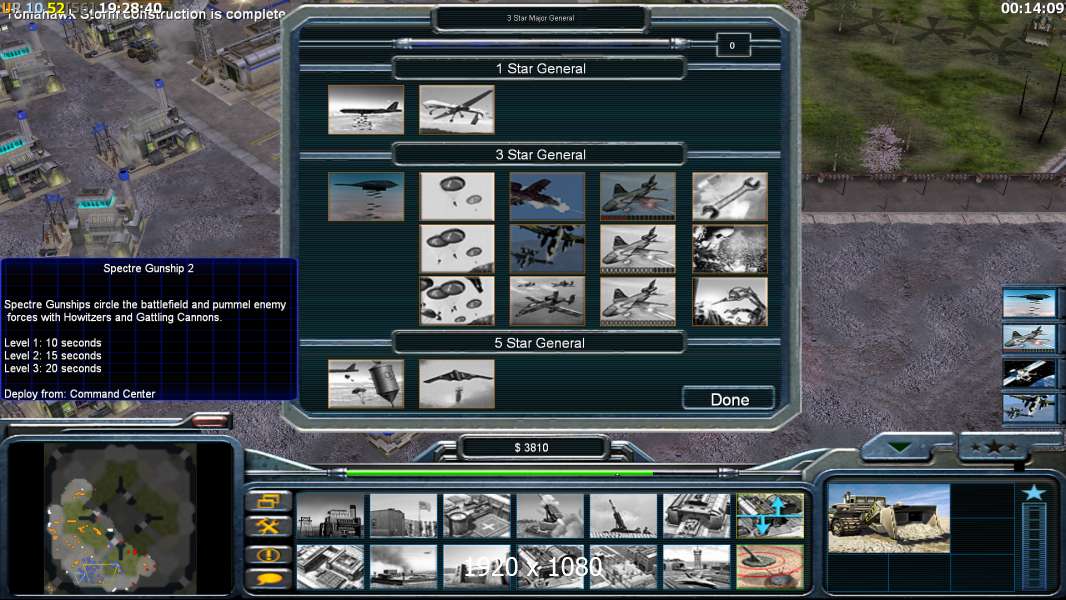Activate the A-10 strike shortcut on right edge

pos(1029,408)
